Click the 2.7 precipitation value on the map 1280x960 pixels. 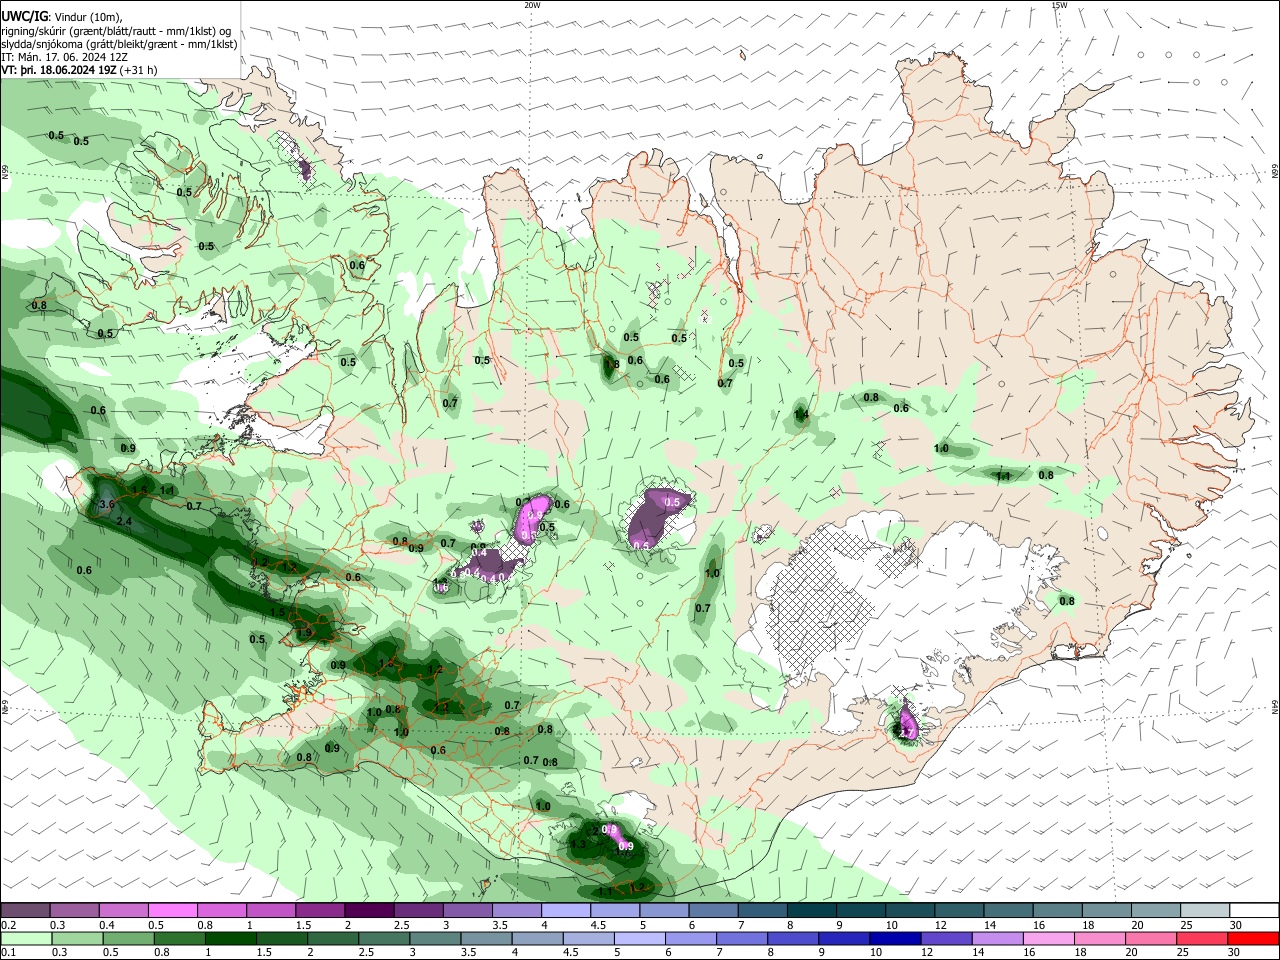tap(907, 733)
